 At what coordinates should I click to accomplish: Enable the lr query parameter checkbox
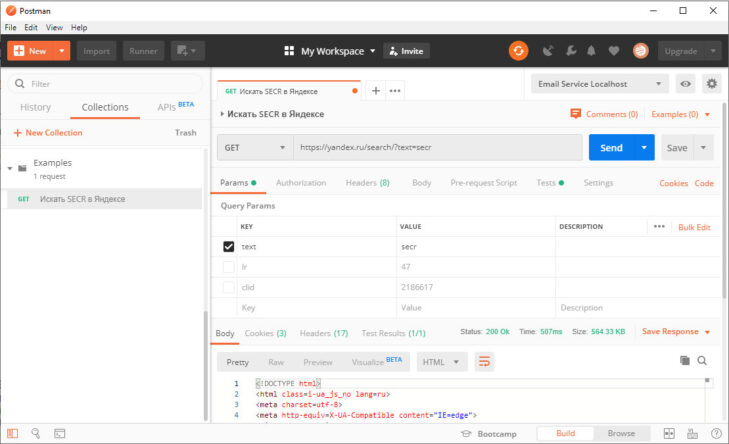229,267
